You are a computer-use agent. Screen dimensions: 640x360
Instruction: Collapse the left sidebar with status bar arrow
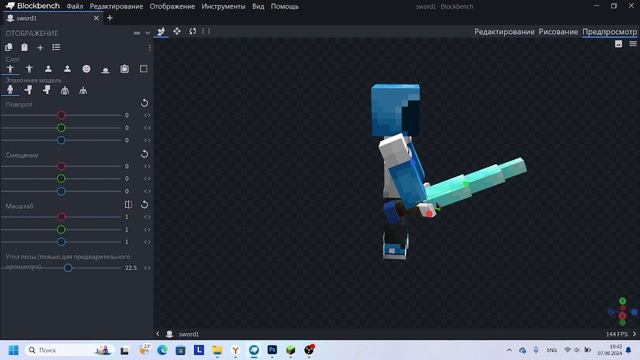[x=158, y=334]
